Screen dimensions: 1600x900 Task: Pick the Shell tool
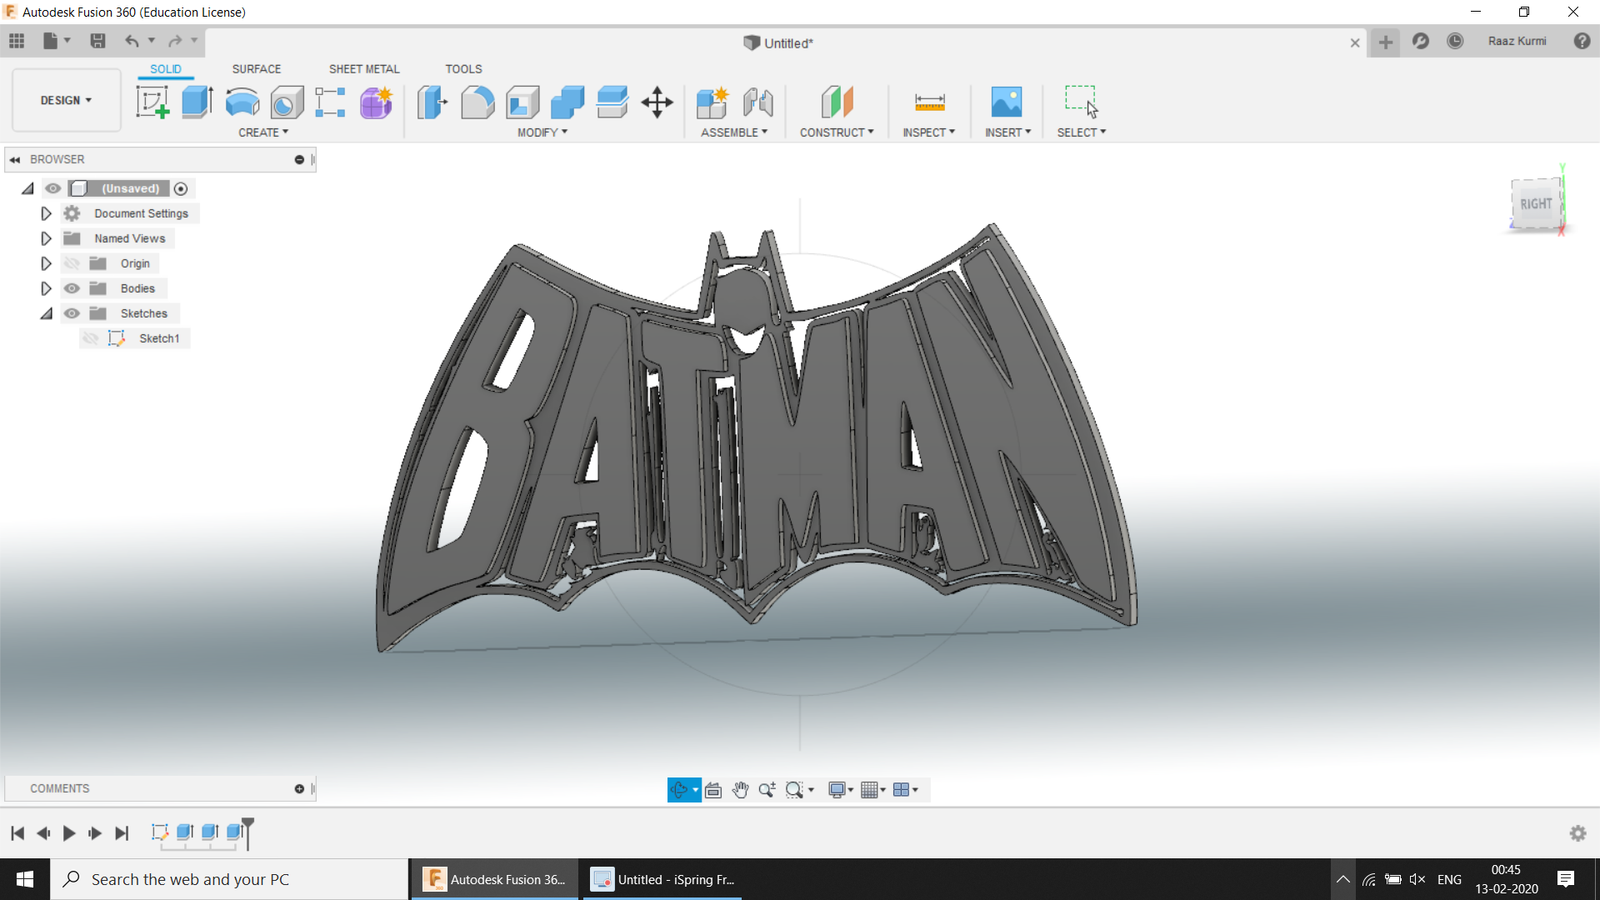point(522,102)
